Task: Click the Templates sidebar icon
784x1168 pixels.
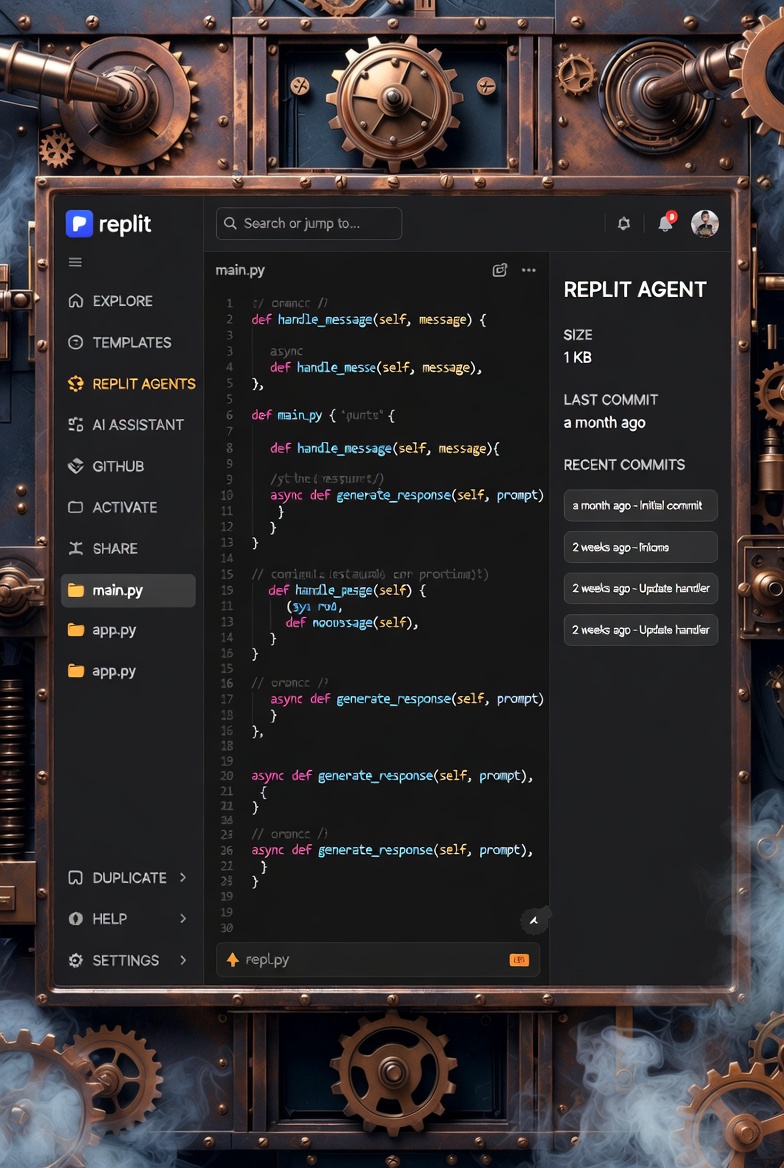Action: (75, 343)
